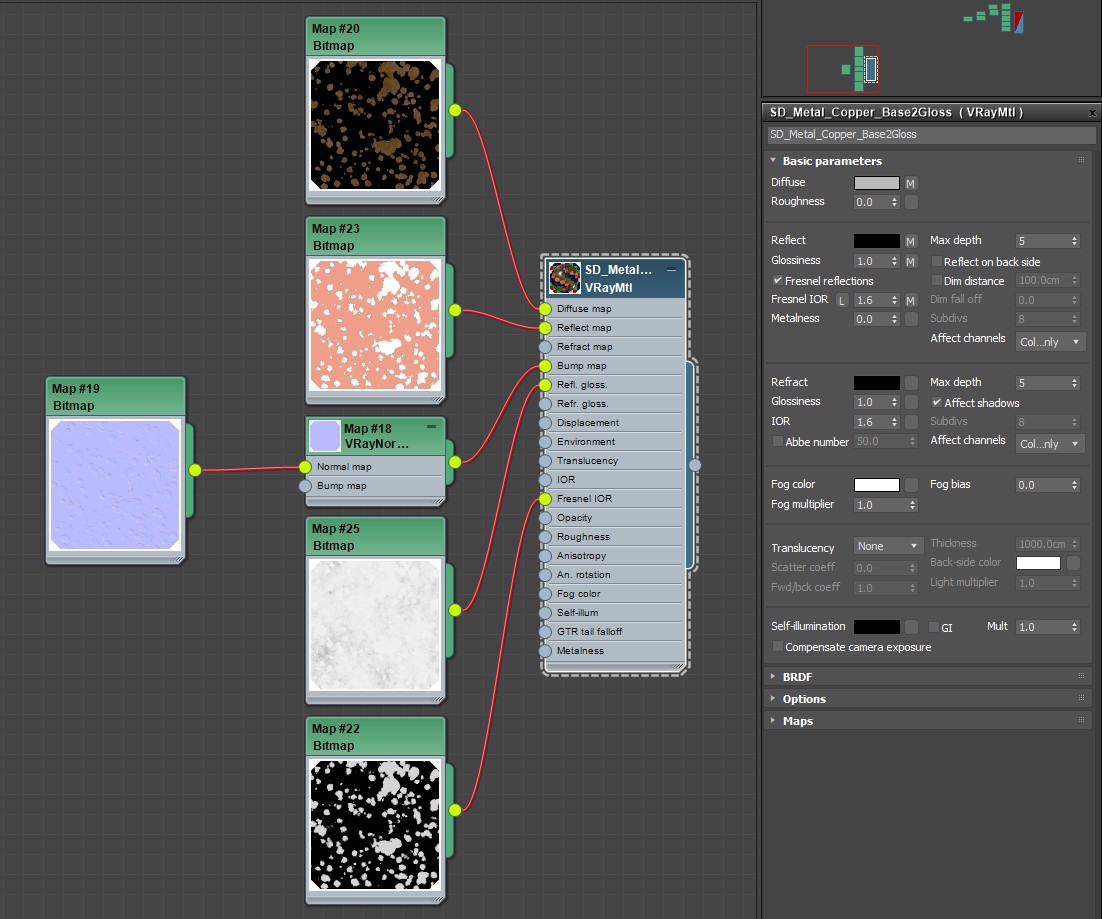This screenshot has width=1102, height=919.
Task: Click the Fog color map slot button
Action: pos(912,485)
